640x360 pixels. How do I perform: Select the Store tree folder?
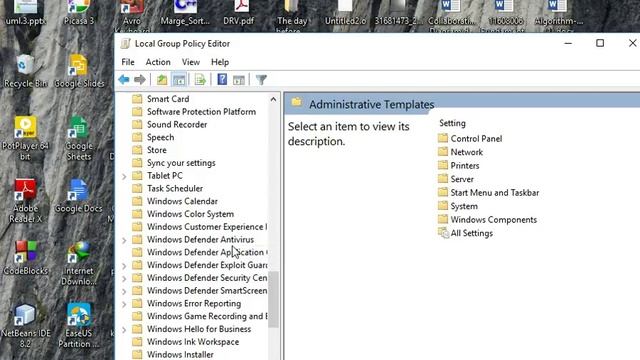(157, 150)
